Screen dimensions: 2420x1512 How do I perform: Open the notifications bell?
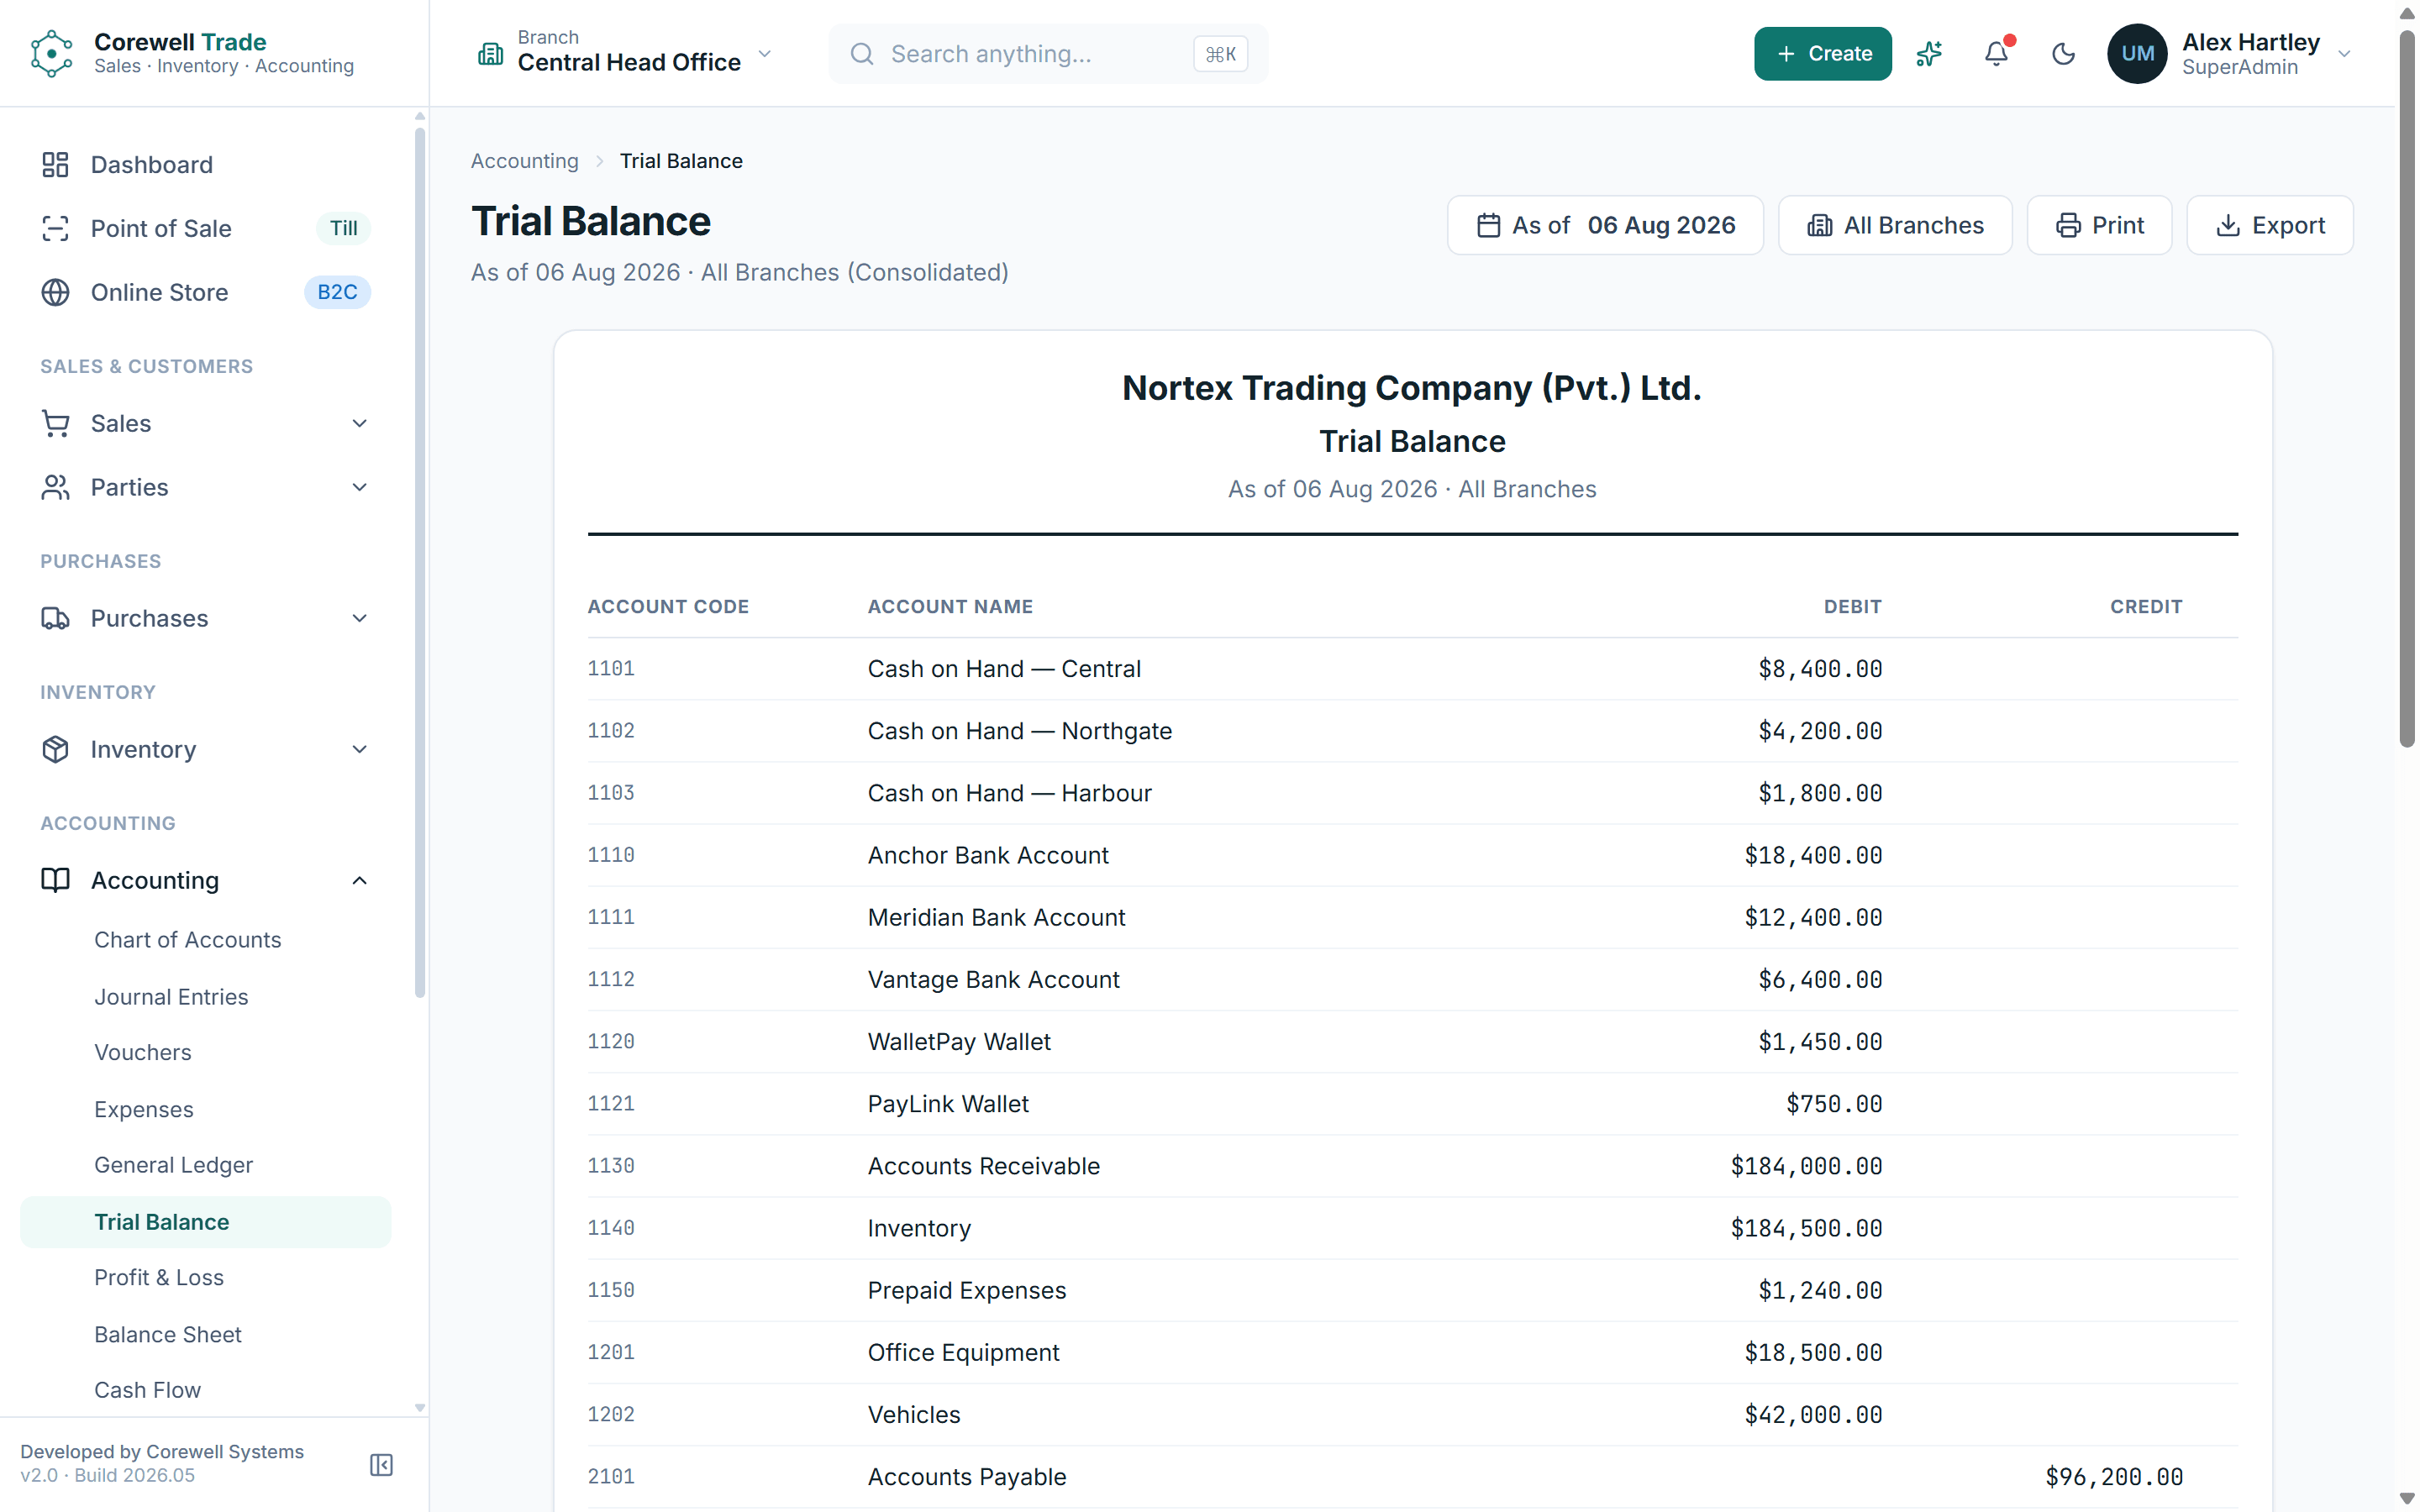coord(1996,53)
